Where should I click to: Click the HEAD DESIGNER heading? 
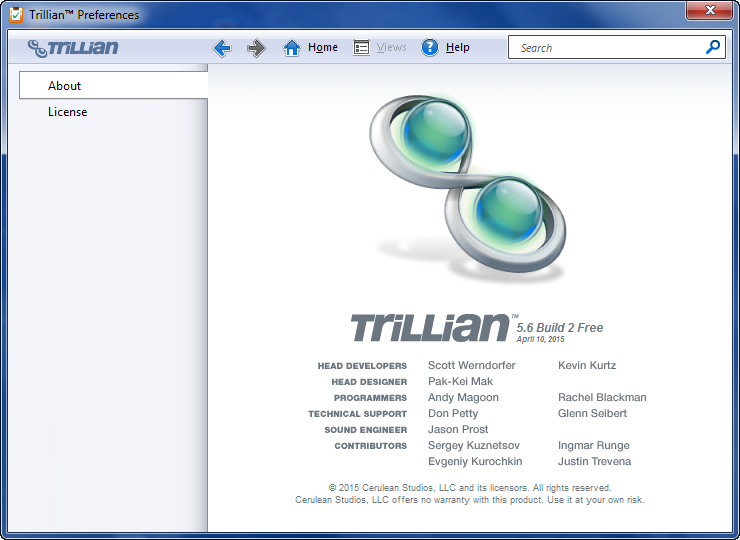(x=369, y=382)
